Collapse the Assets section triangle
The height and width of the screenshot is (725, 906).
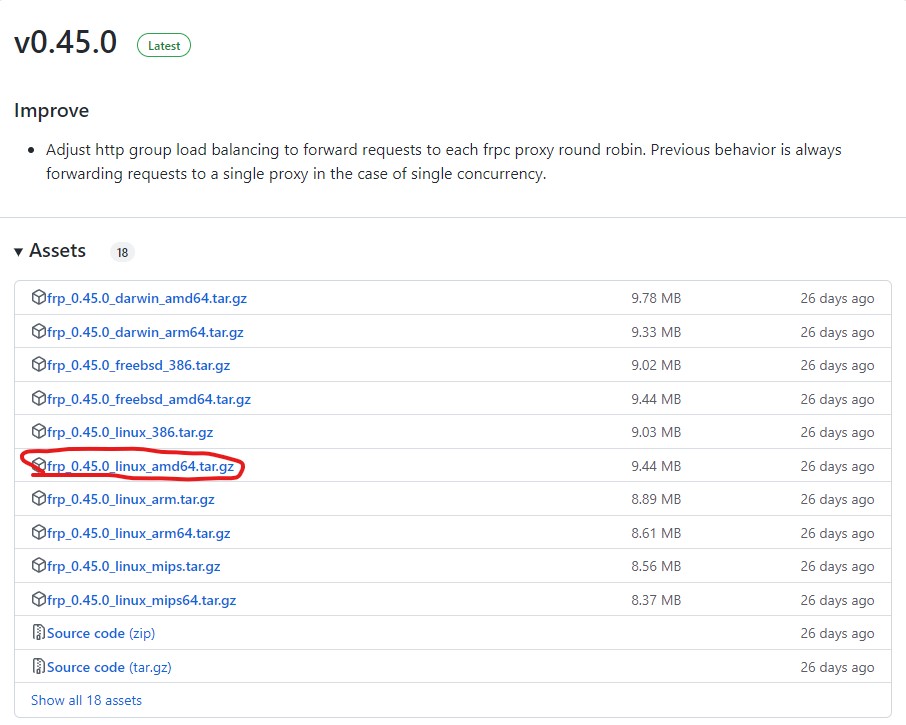pos(19,252)
